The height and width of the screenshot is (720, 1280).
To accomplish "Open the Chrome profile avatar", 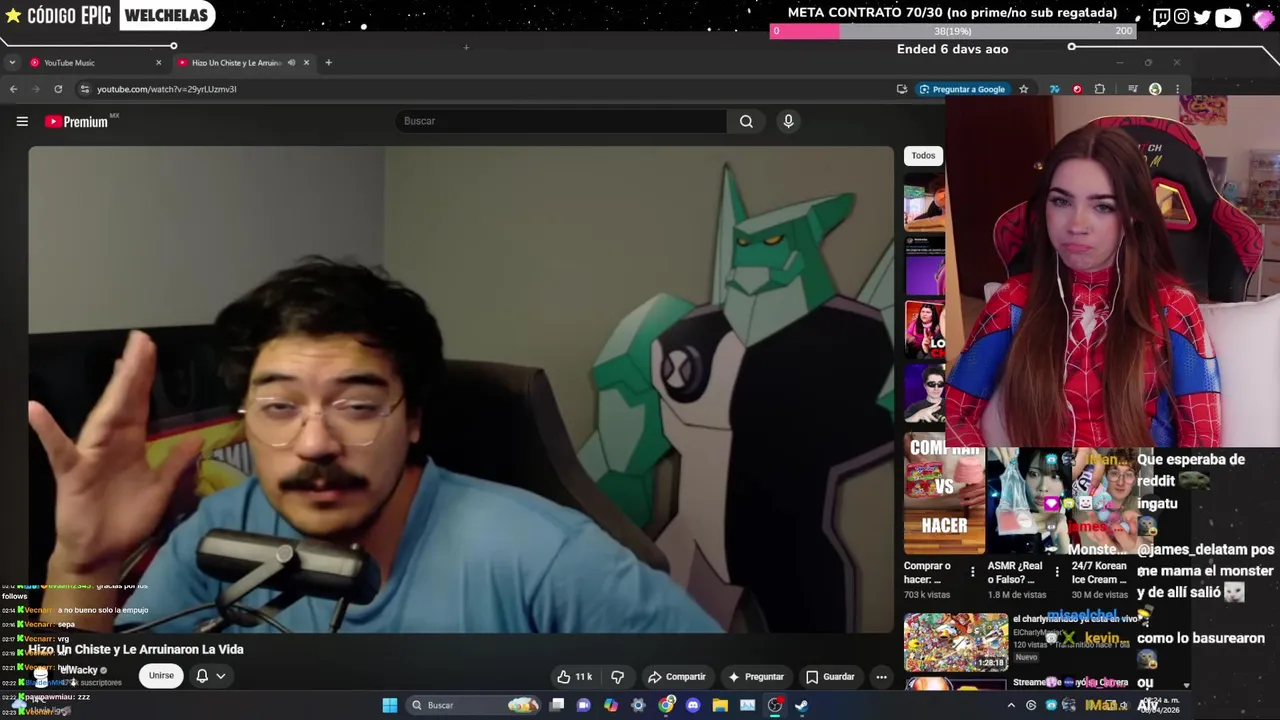I will coord(1155,89).
